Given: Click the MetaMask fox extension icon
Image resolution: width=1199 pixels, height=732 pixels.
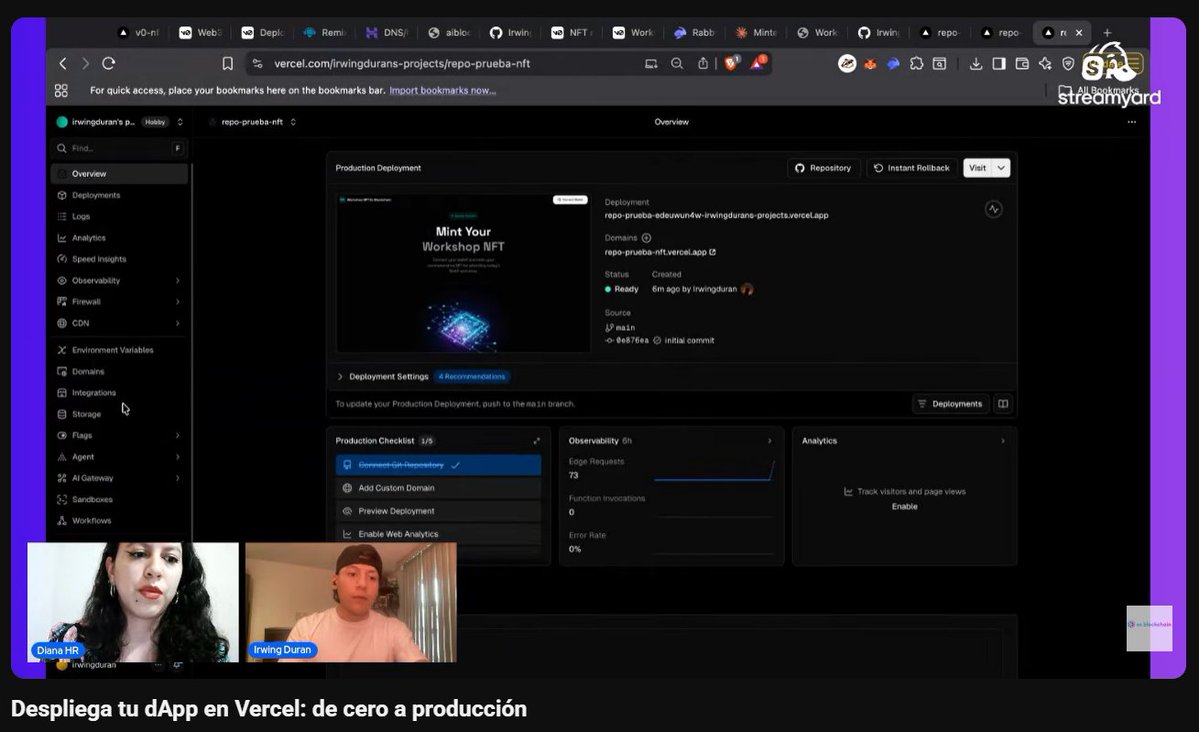Looking at the screenshot, I should pos(870,64).
